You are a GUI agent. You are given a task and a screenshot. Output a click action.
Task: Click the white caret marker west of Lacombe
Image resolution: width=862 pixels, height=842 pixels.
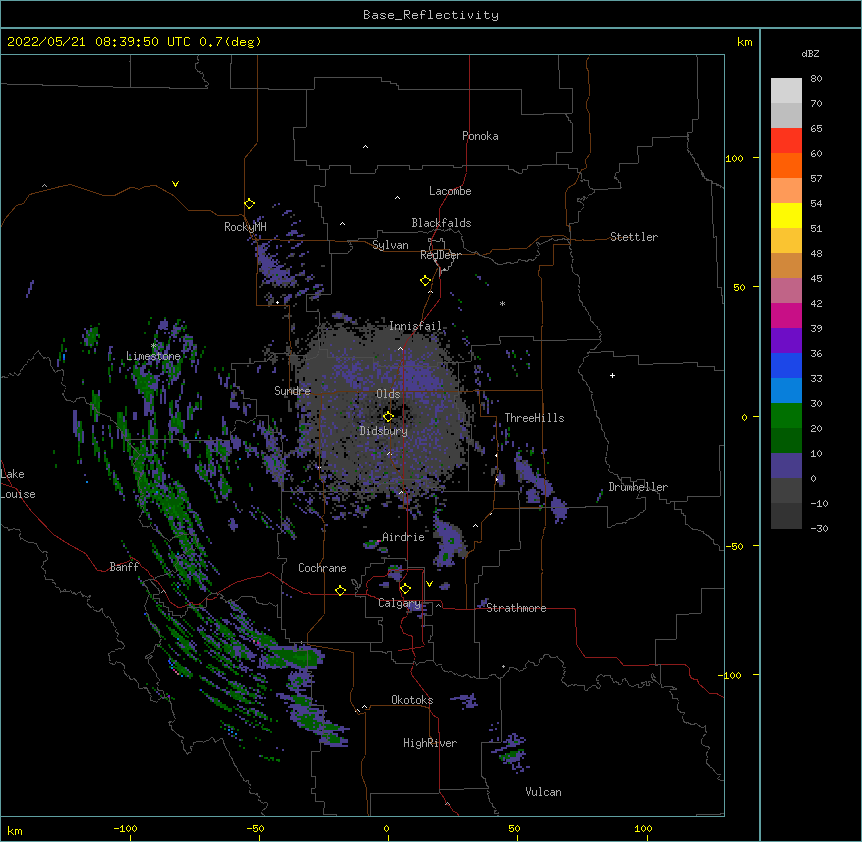[397, 197]
